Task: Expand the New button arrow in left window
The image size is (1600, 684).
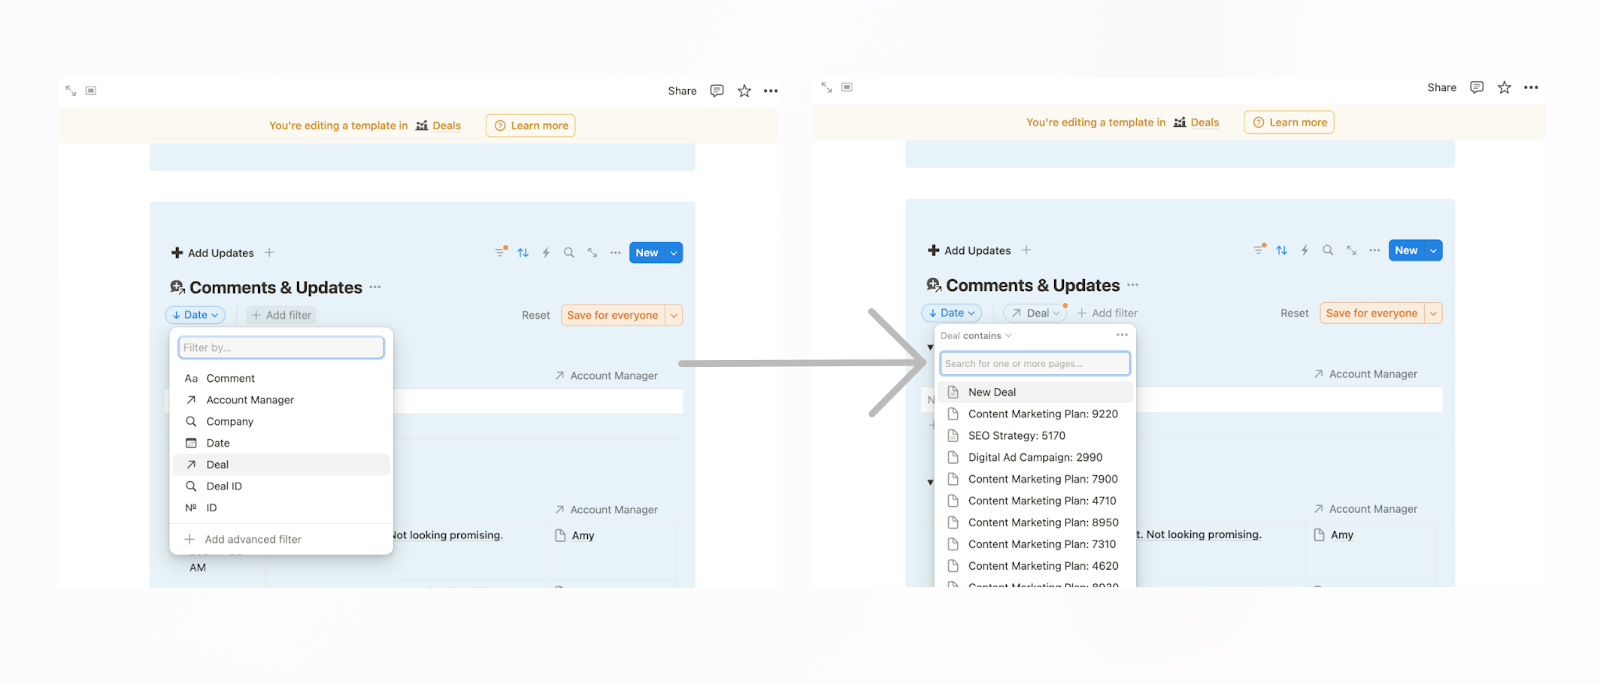Action: 674,253
